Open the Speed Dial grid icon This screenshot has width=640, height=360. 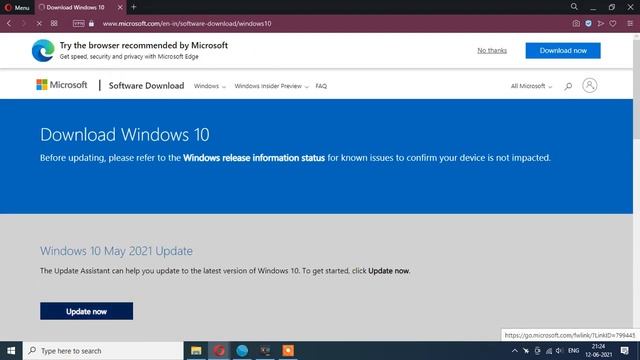(54, 23)
